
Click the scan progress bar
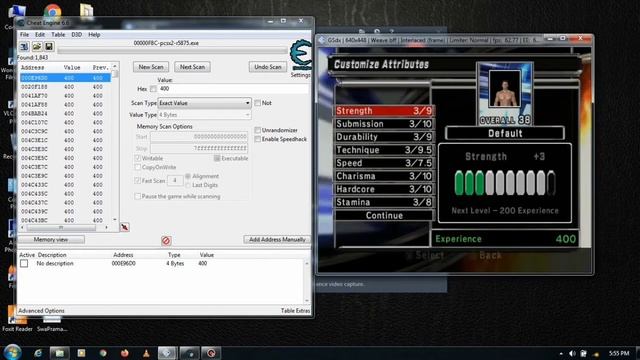pyautogui.click(x=173, y=51)
